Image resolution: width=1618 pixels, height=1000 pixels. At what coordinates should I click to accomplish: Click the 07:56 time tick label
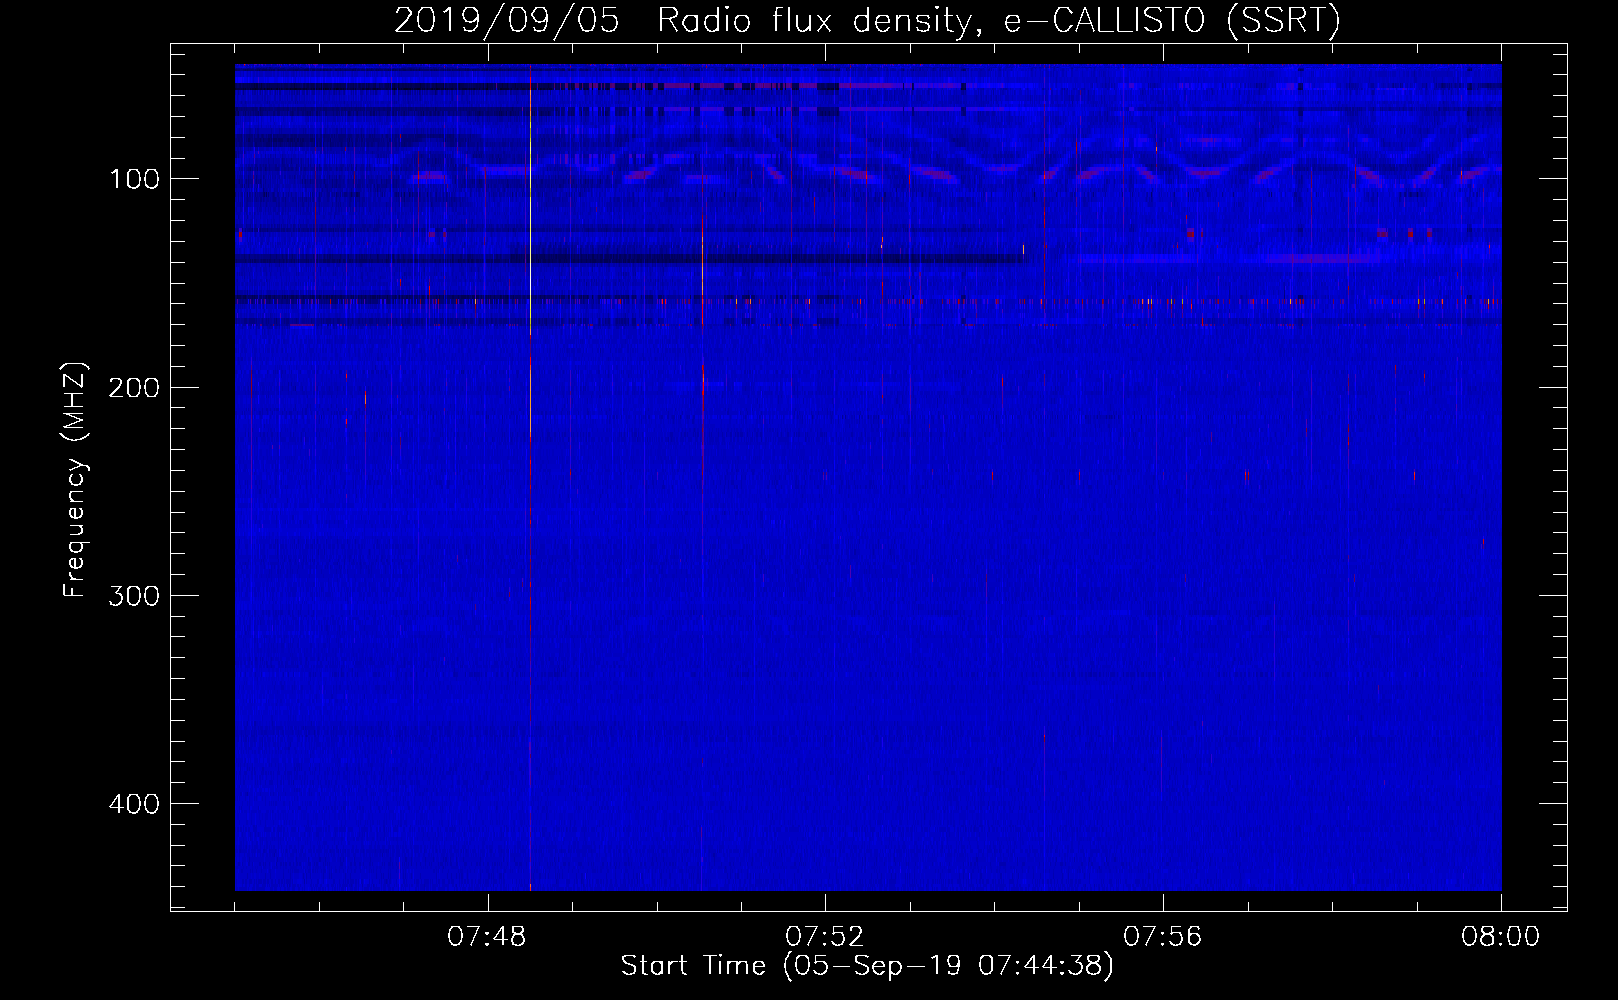pos(1163,937)
